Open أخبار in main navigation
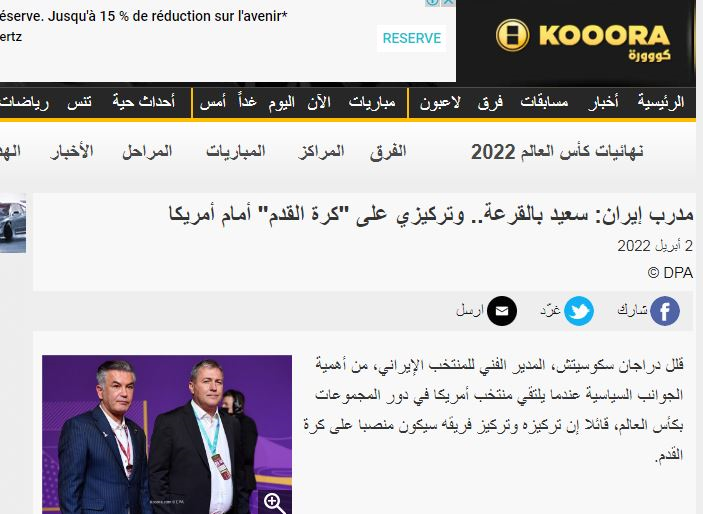 pyautogui.click(x=603, y=102)
